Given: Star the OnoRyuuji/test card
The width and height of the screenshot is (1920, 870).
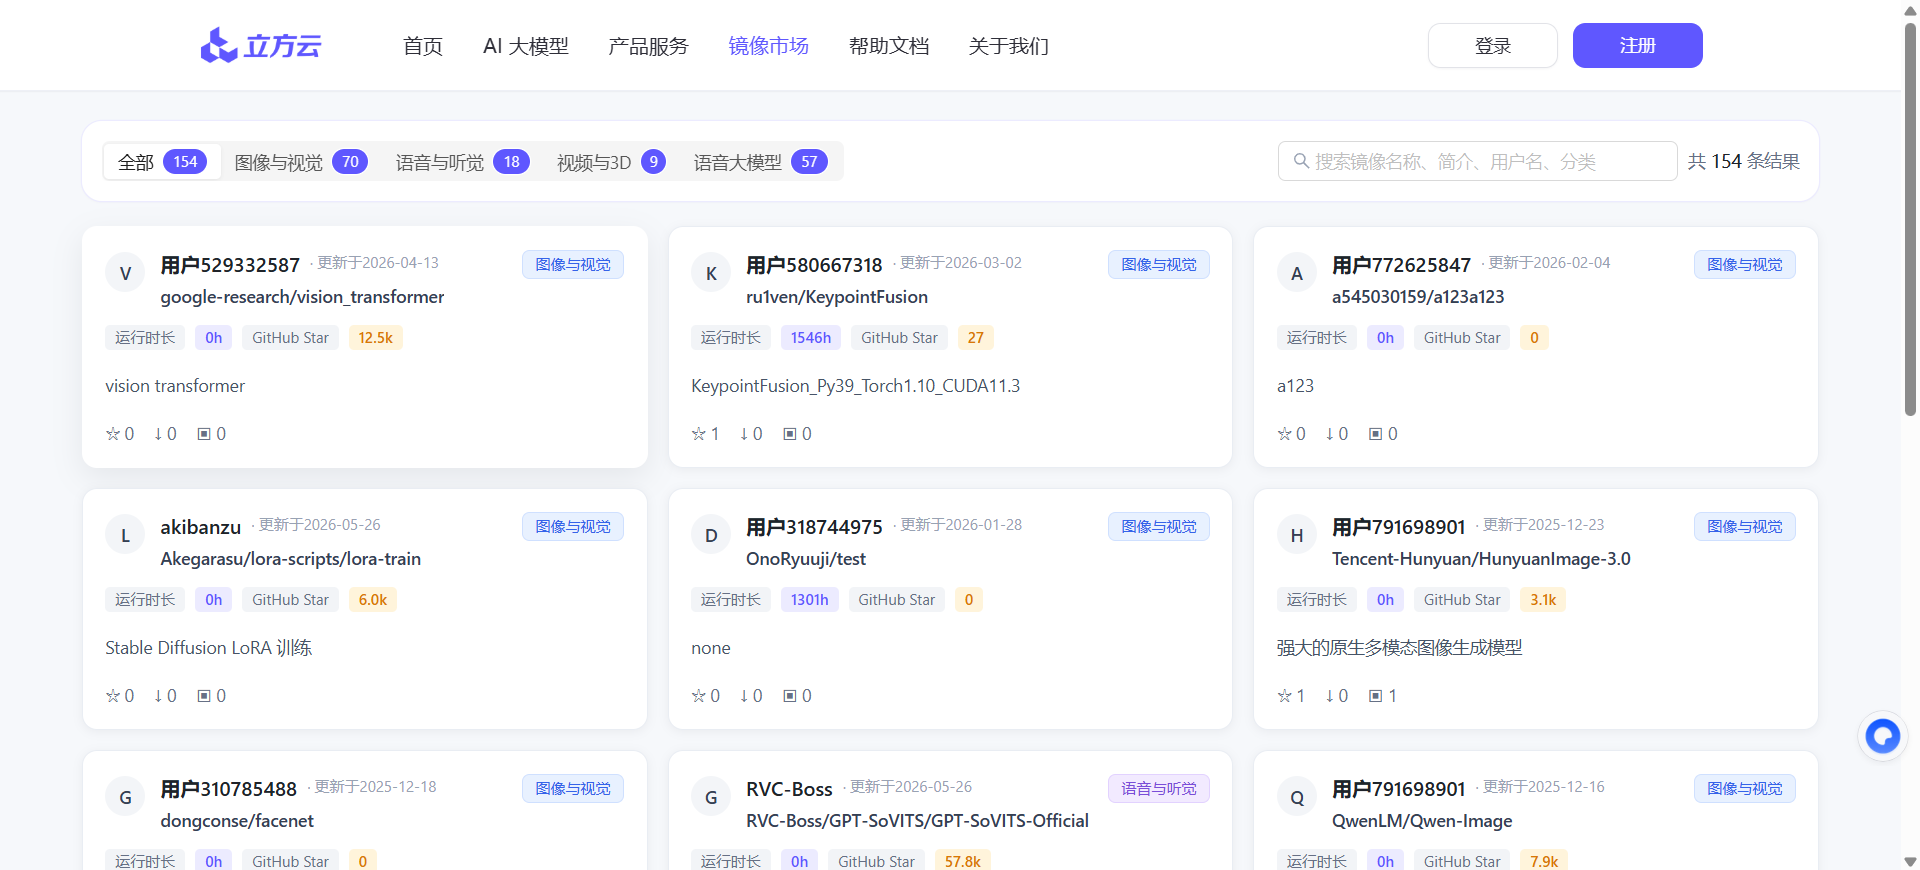Looking at the screenshot, I should click(699, 696).
